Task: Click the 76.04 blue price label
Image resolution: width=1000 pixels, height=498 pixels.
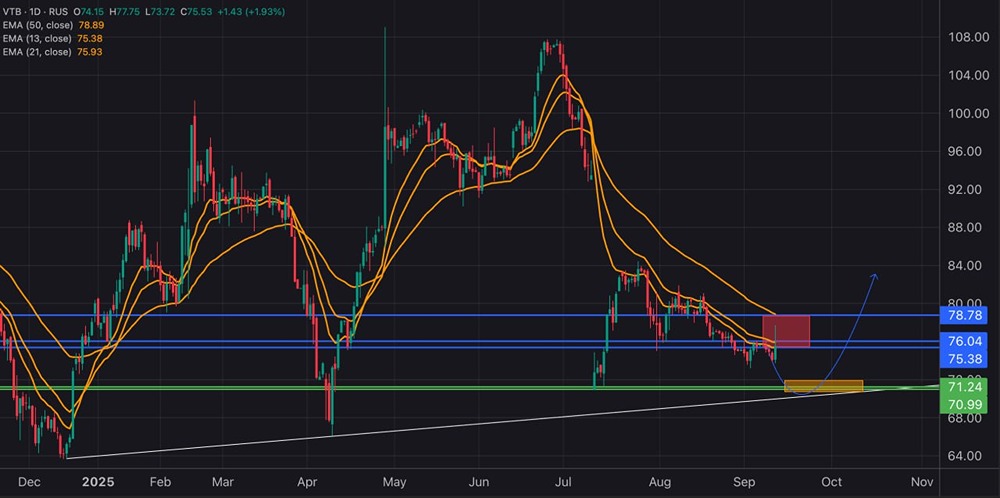Action: 964,342
